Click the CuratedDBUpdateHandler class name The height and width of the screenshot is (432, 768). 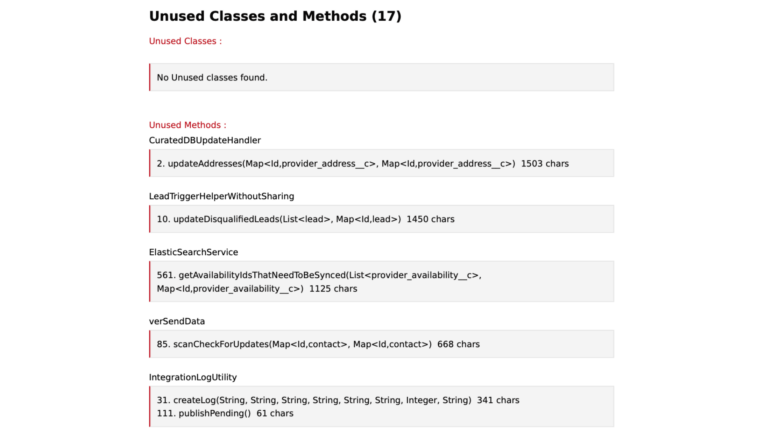pos(204,140)
